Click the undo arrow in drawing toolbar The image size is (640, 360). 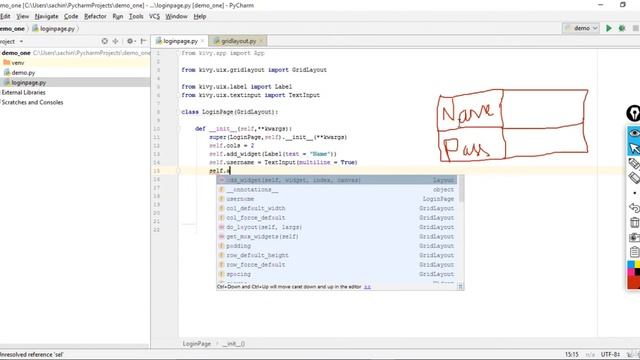634,208
